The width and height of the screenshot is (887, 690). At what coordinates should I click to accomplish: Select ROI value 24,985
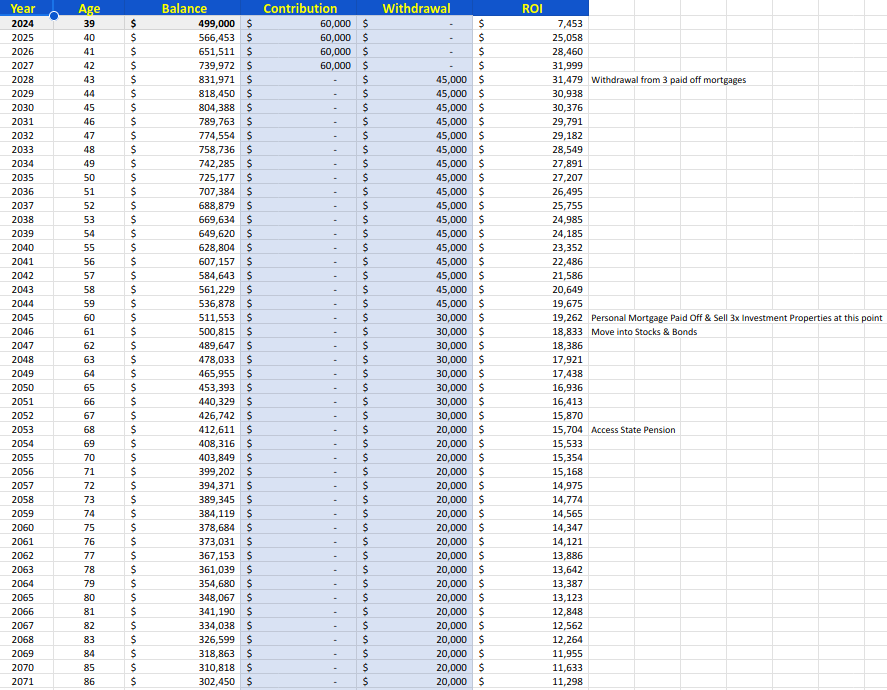[x=531, y=219]
